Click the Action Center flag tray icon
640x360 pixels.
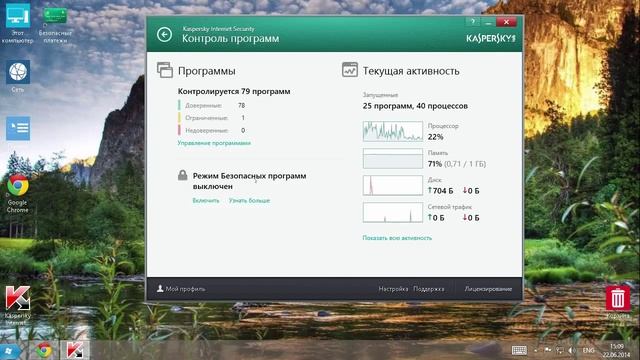pyautogui.click(x=548, y=350)
